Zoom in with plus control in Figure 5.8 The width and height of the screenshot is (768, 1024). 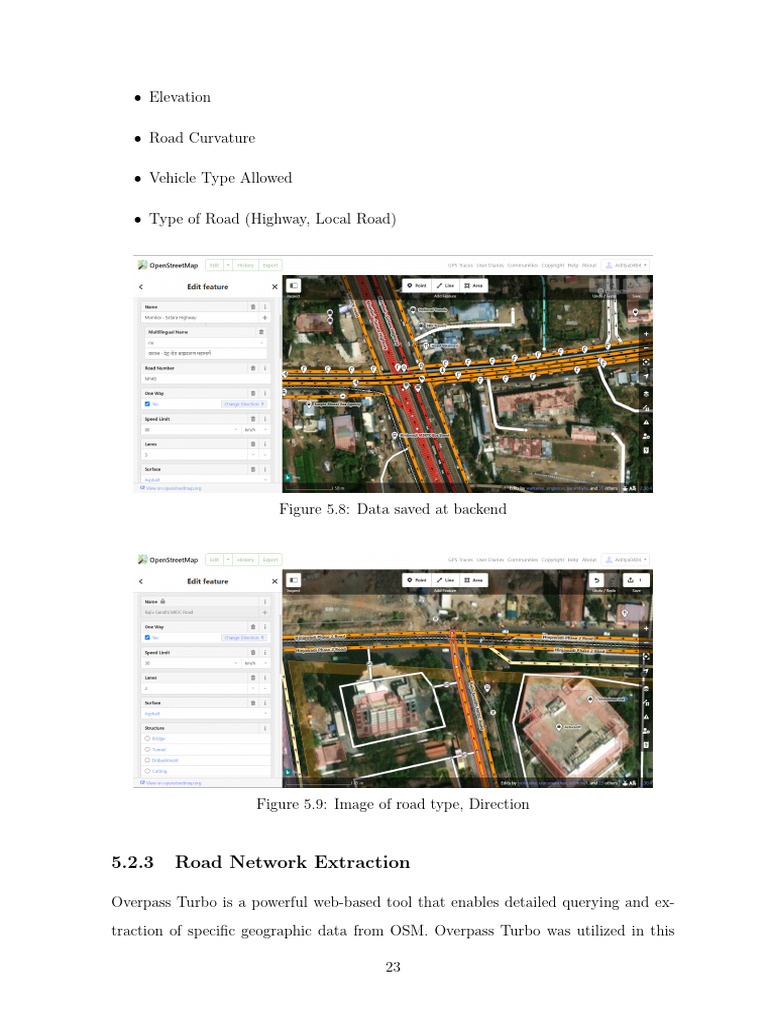click(x=646, y=334)
